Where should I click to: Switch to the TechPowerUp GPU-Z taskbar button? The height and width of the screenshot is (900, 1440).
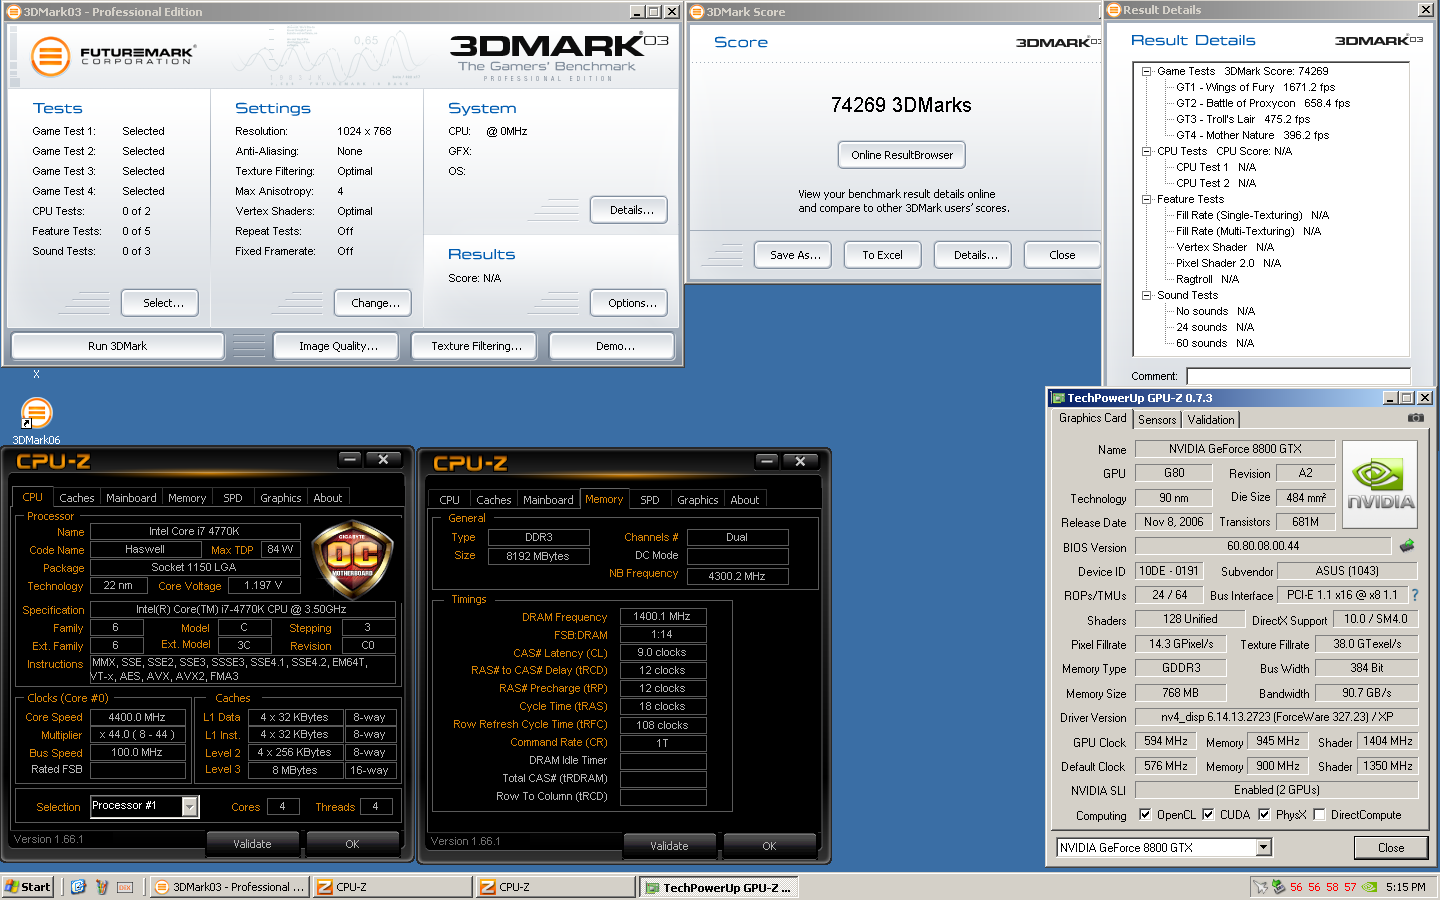(x=718, y=887)
